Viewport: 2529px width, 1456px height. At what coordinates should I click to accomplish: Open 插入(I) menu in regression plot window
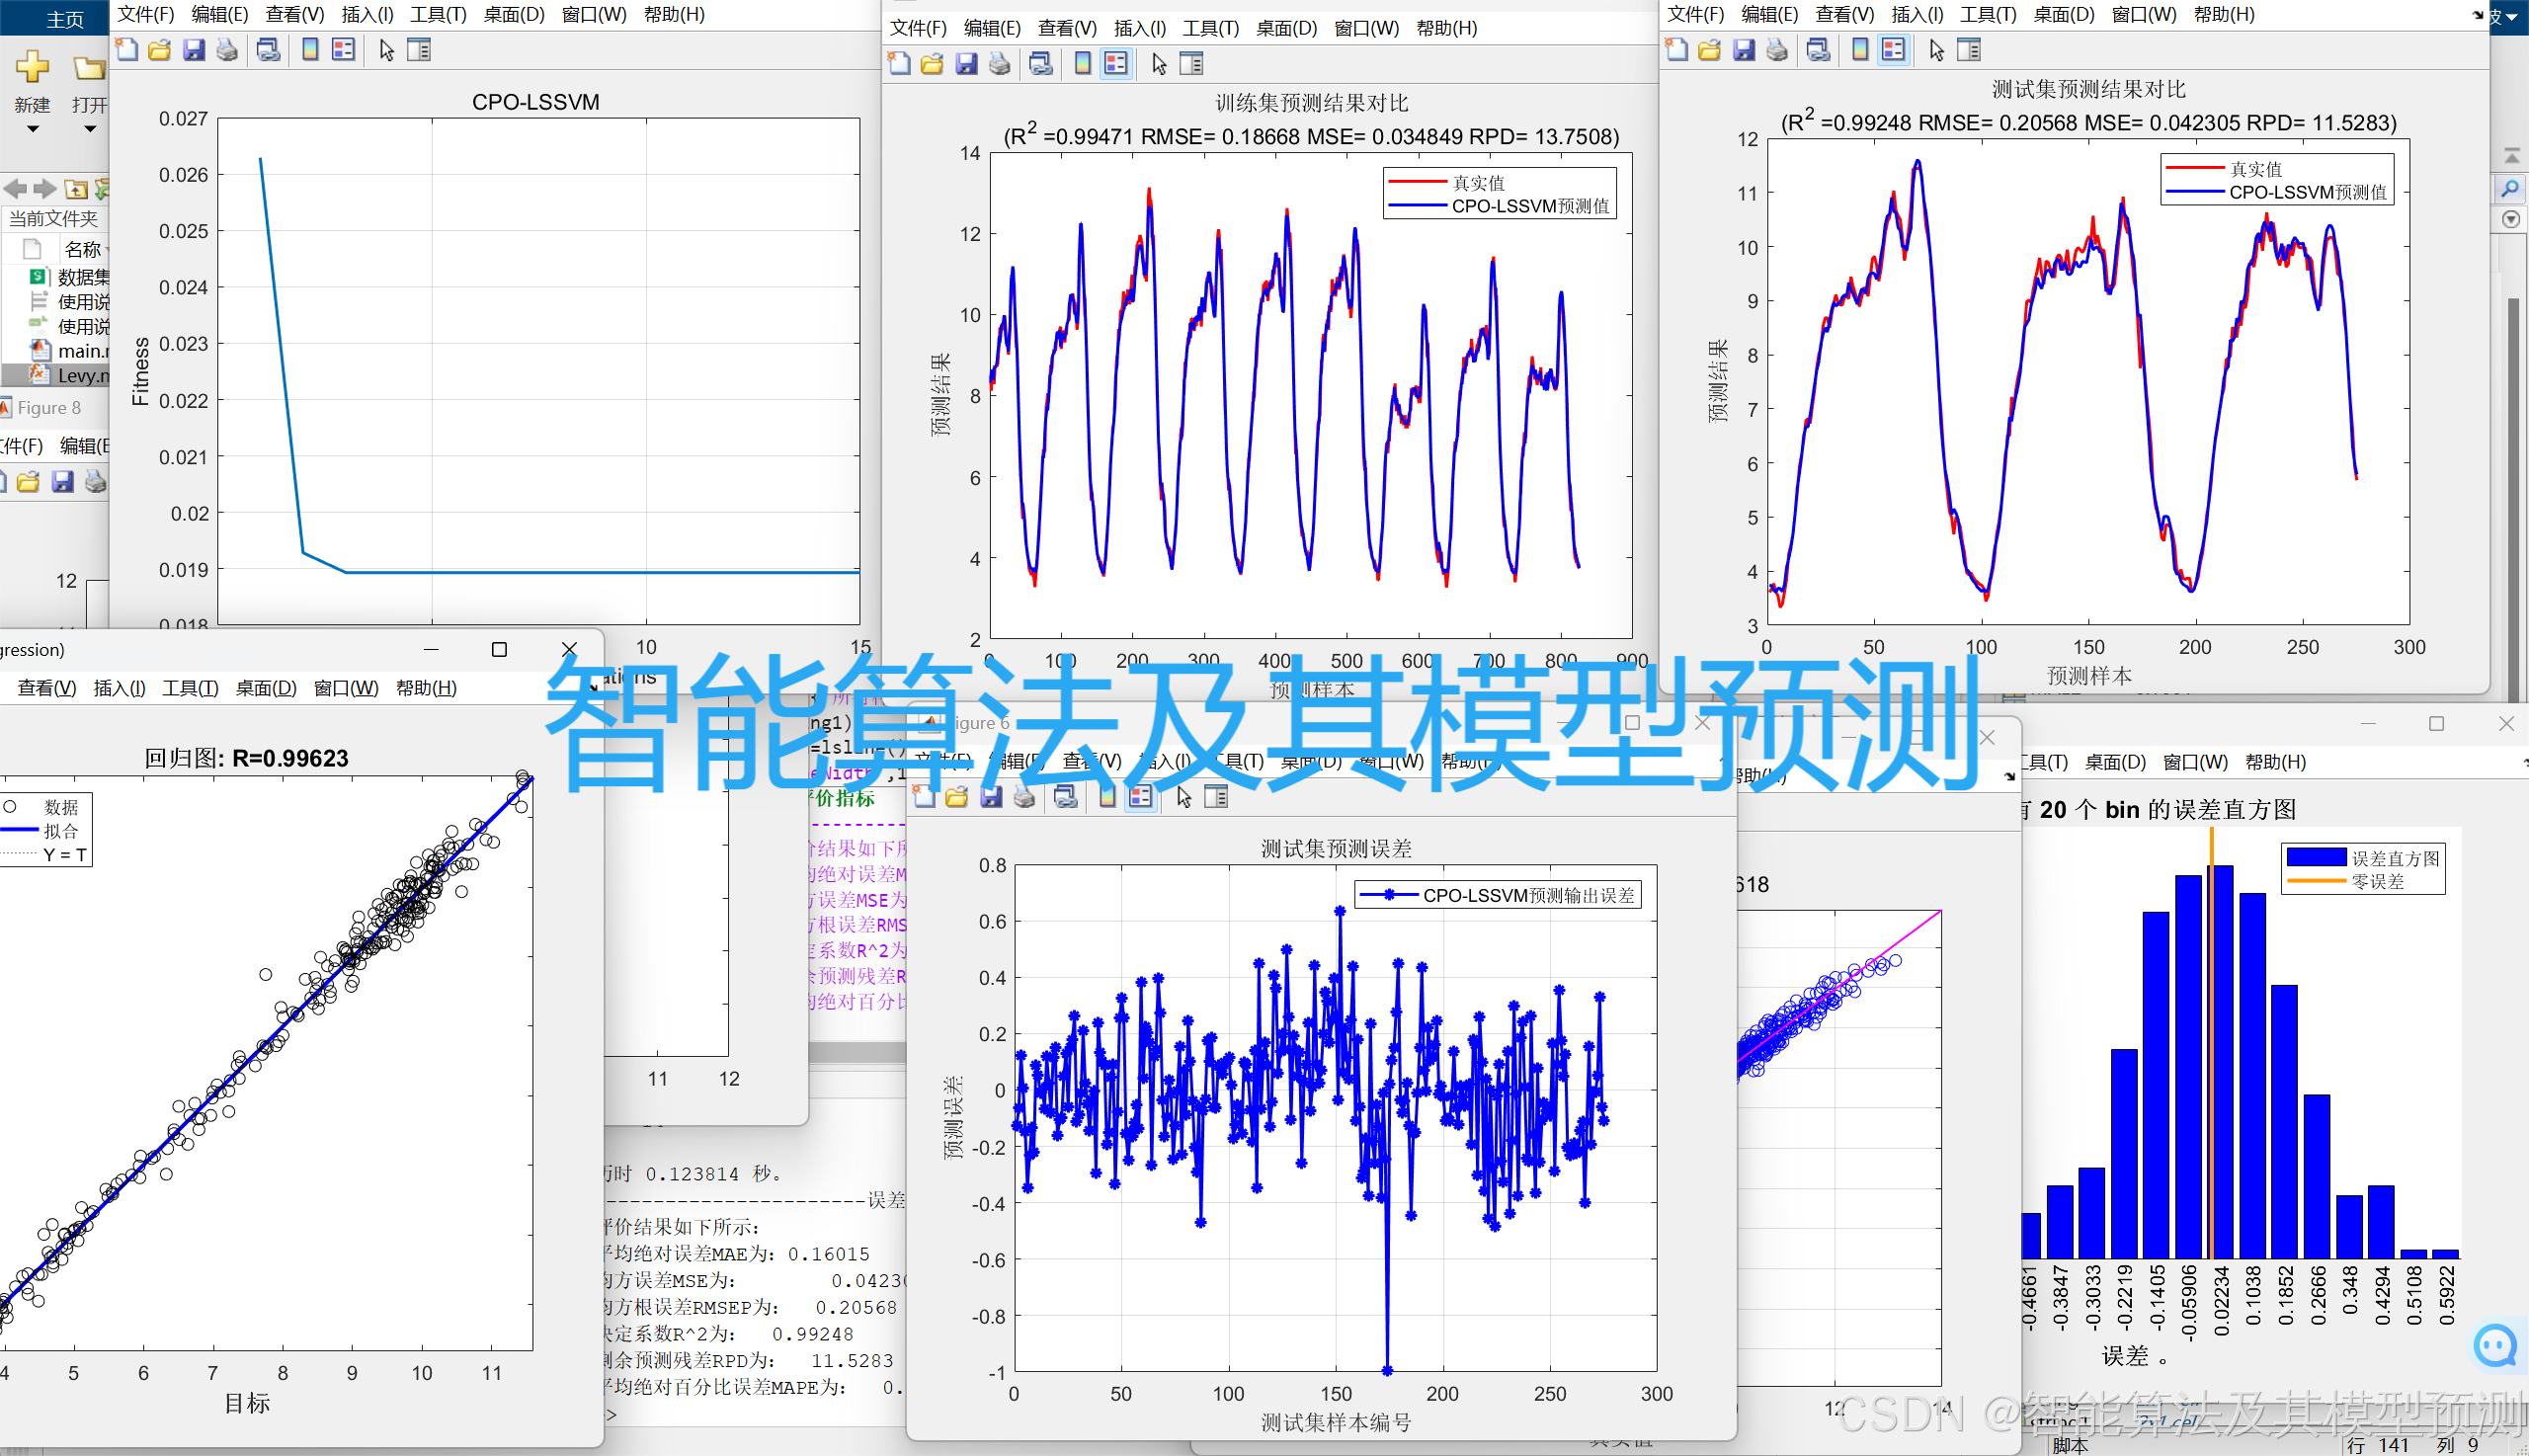coord(119,688)
